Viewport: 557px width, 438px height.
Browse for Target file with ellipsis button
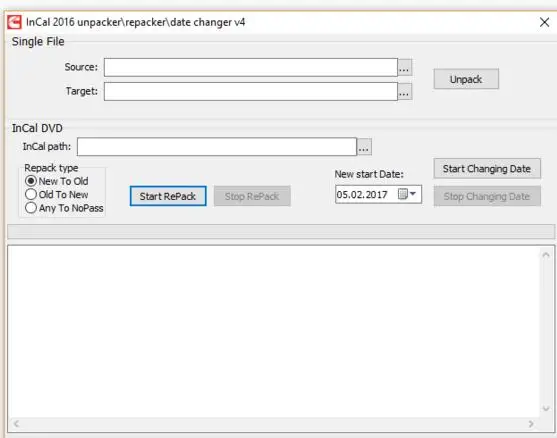coord(405,92)
